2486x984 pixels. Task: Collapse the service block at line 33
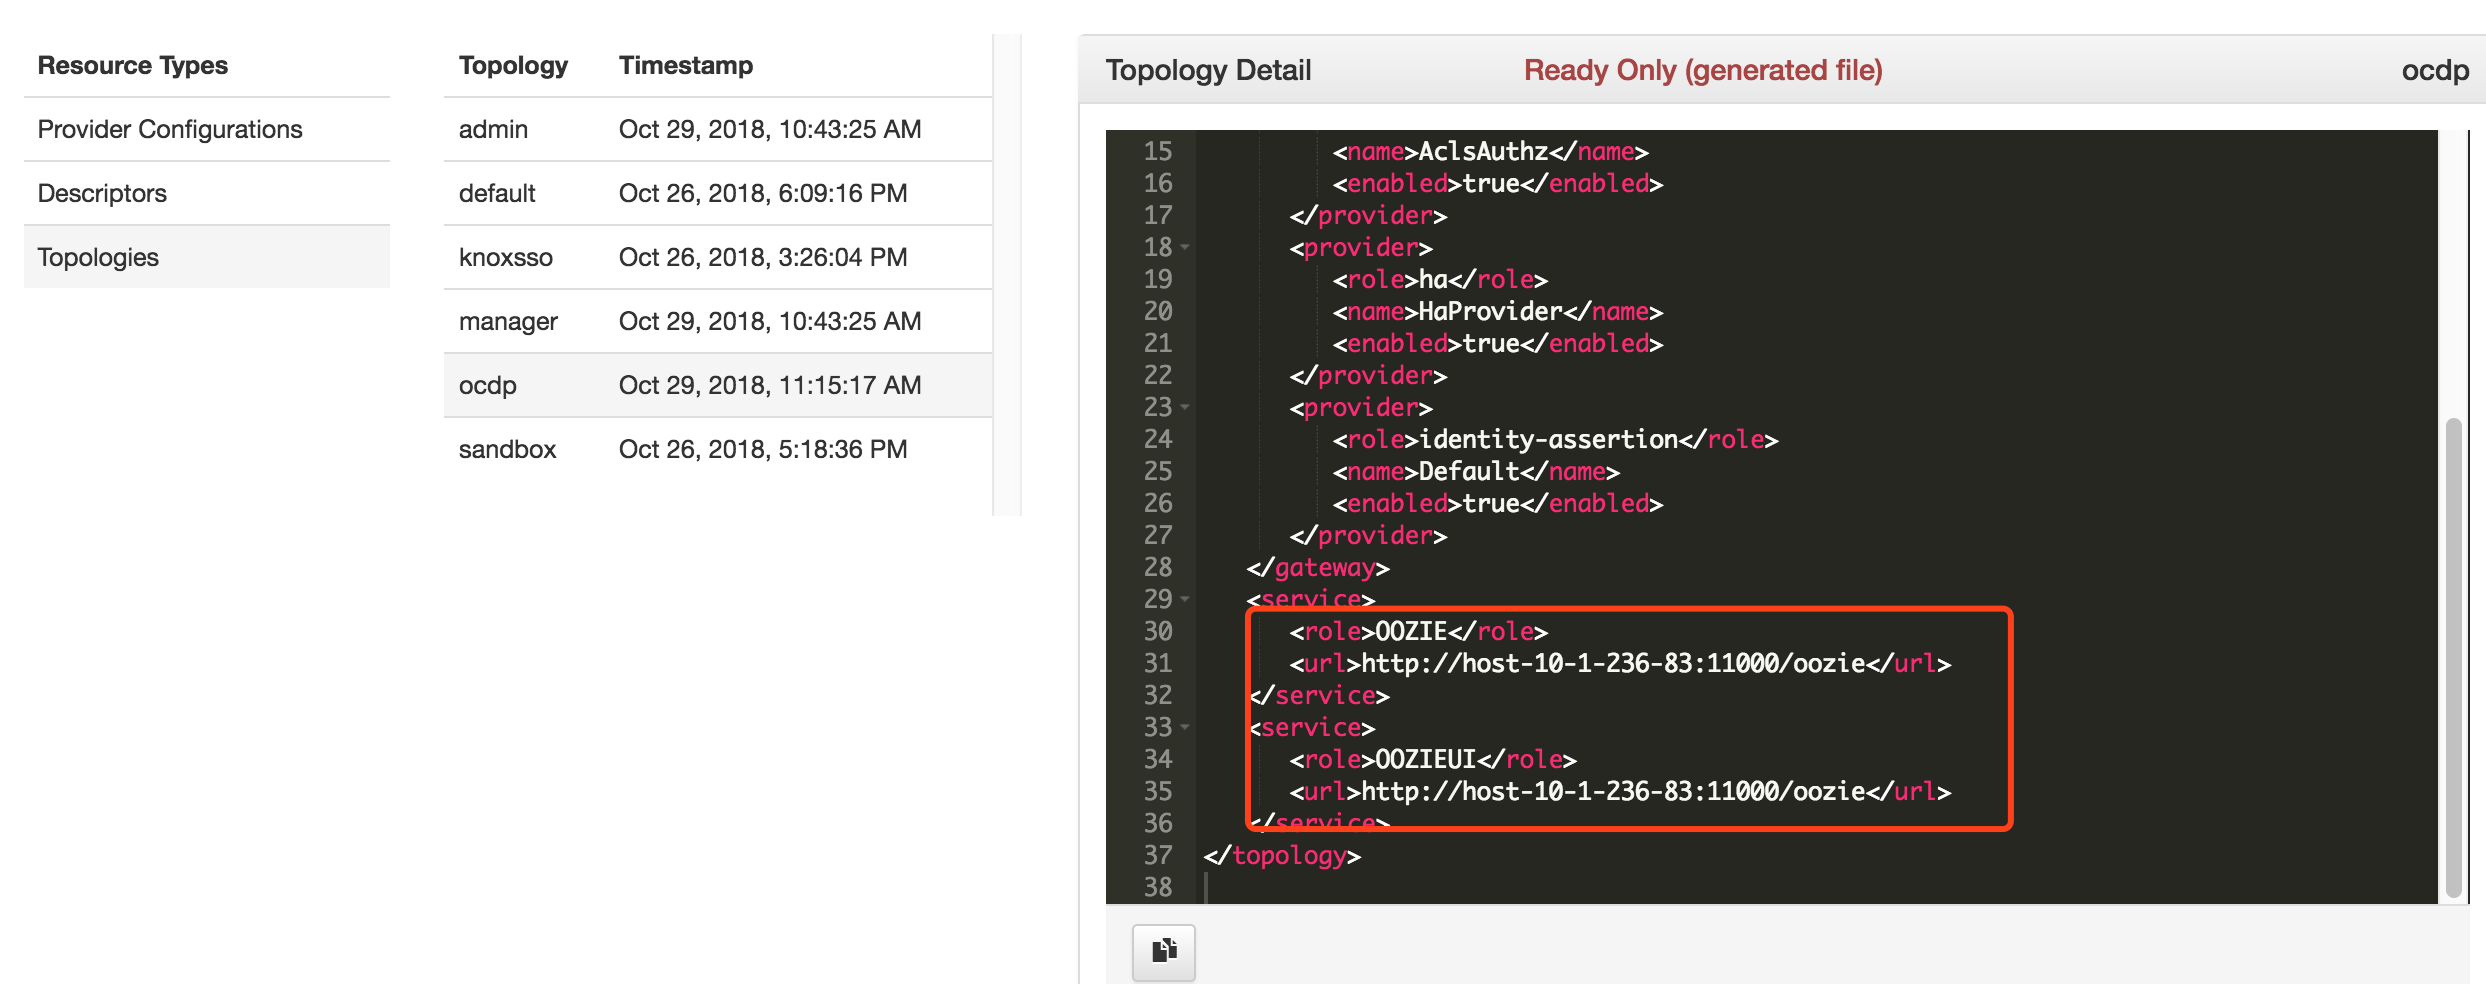tap(1185, 727)
